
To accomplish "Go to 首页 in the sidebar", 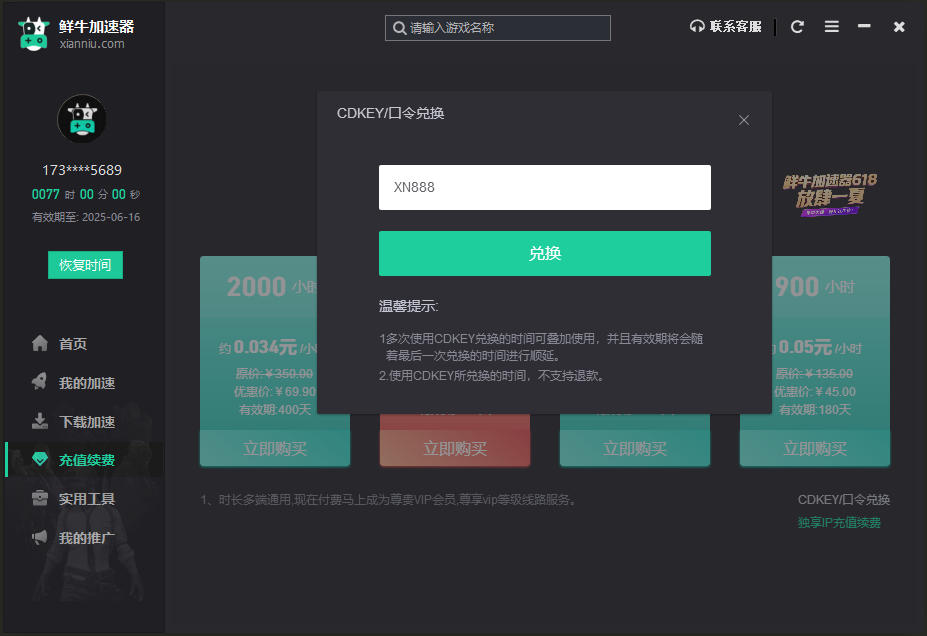I will coord(73,344).
